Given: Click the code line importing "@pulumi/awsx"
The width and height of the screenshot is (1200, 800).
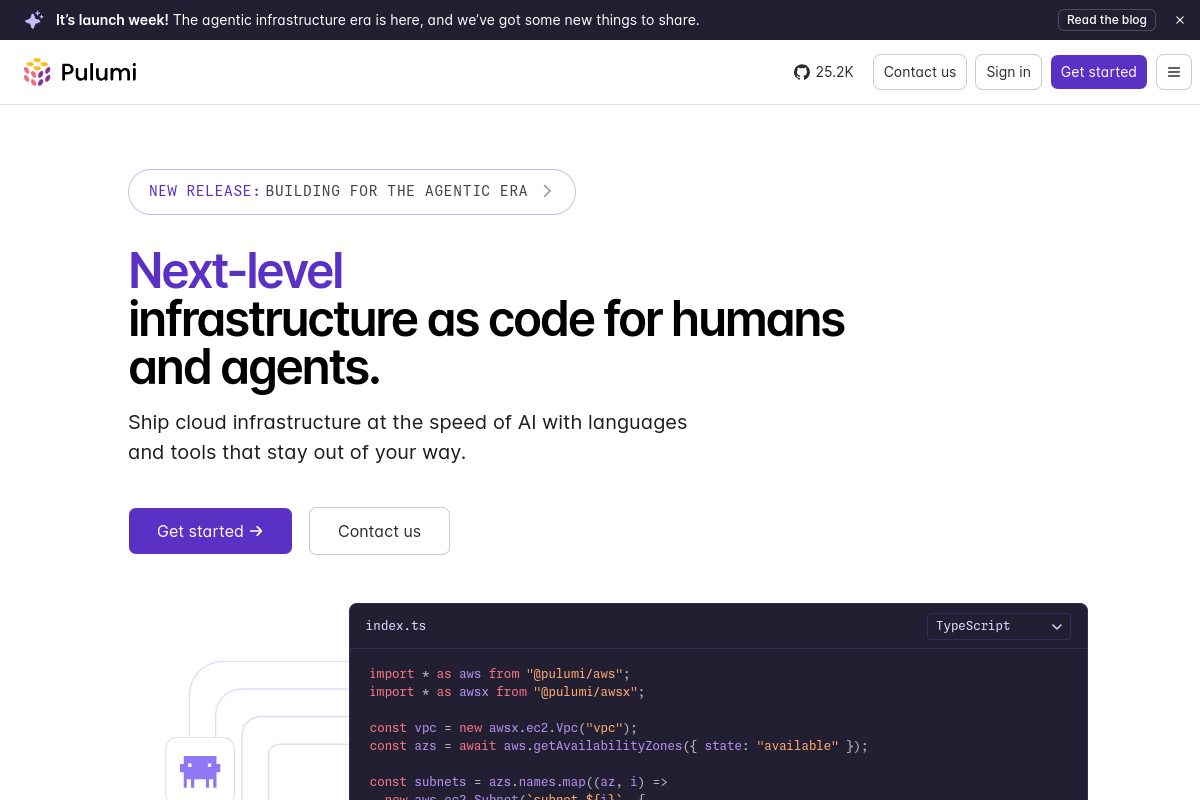Looking at the screenshot, I should click(507, 692).
